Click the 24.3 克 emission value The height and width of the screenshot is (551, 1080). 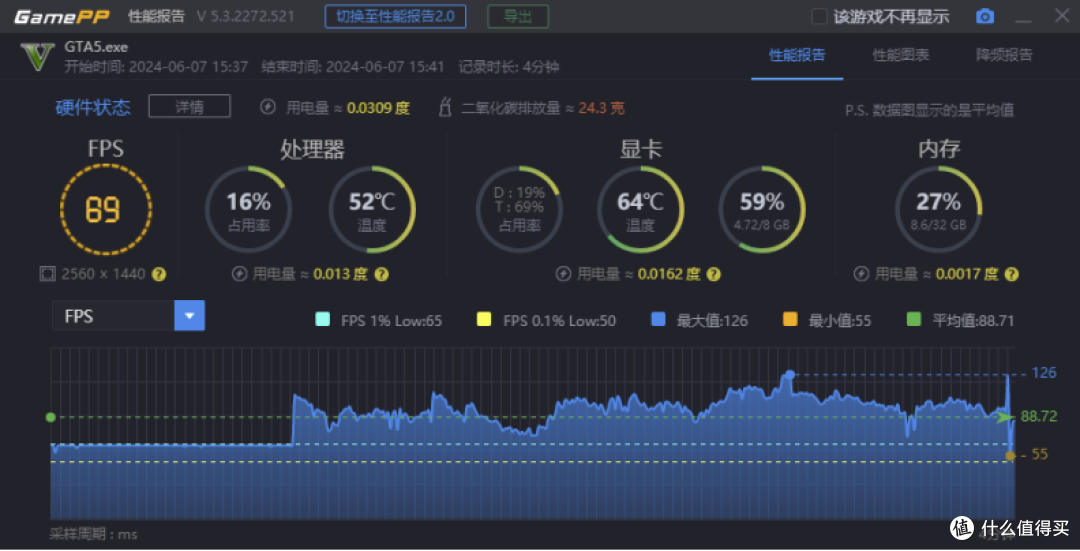tap(601, 107)
